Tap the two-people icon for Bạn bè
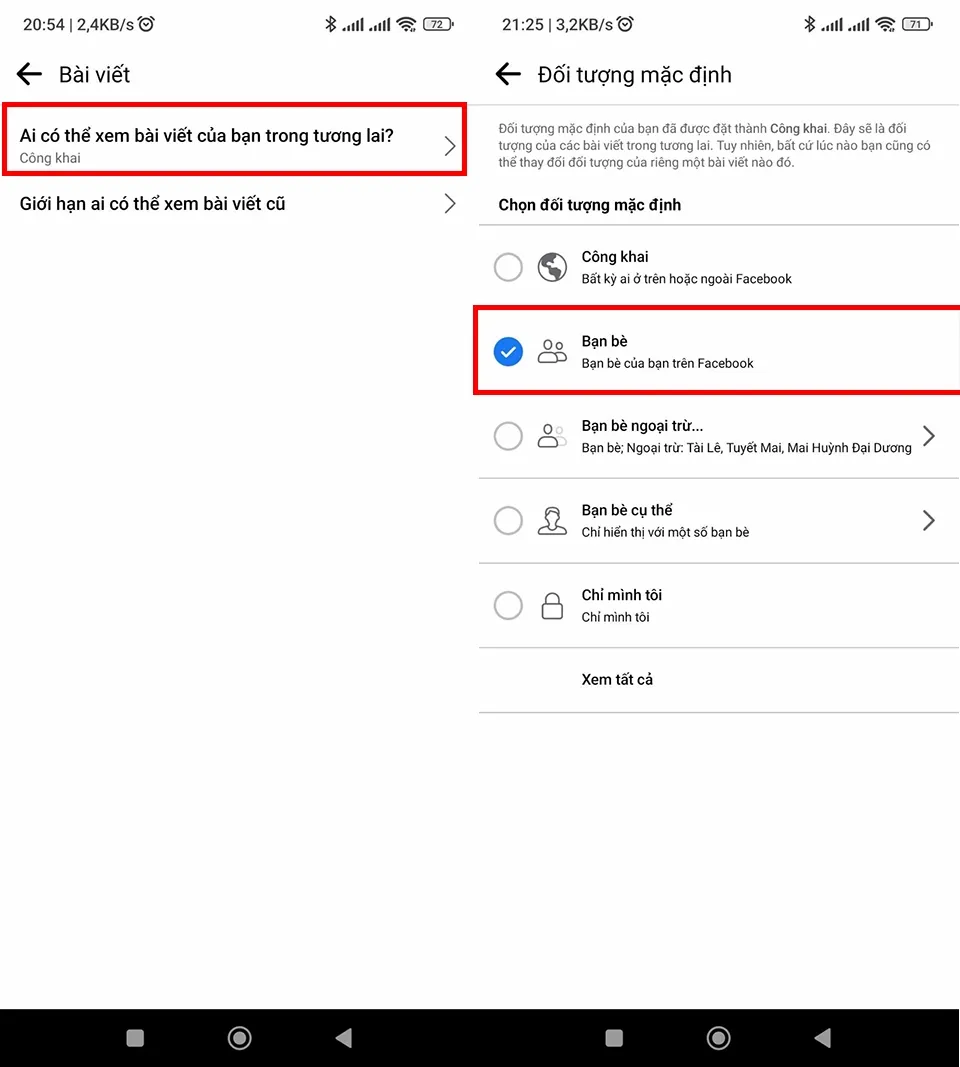 (552, 351)
